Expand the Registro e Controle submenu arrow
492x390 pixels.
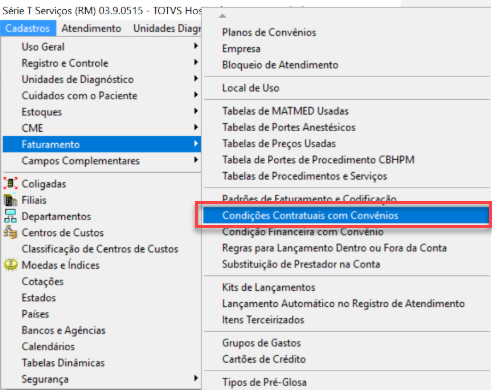pos(196,62)
